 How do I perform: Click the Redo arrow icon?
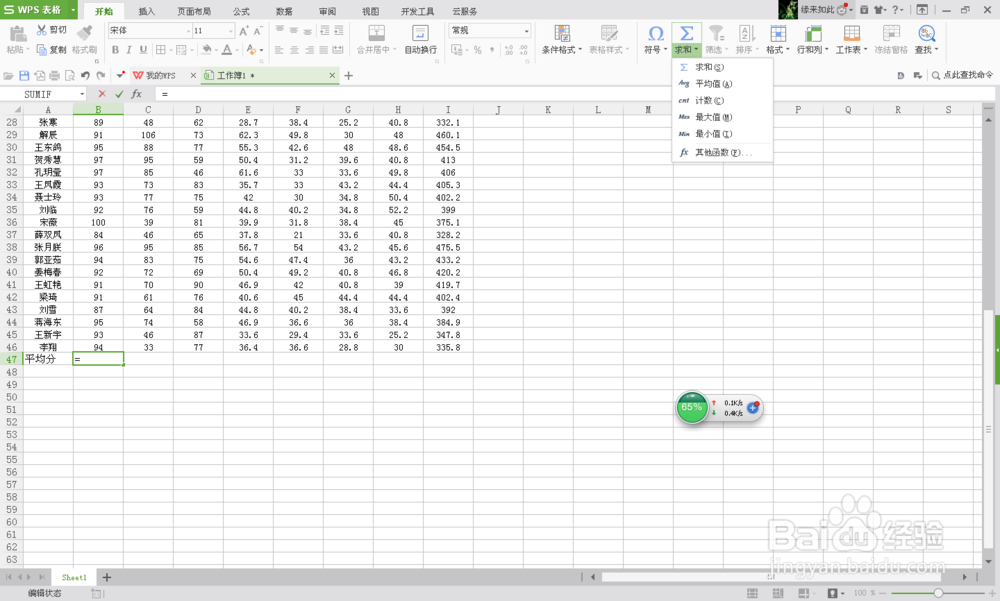tap(101, 75)
